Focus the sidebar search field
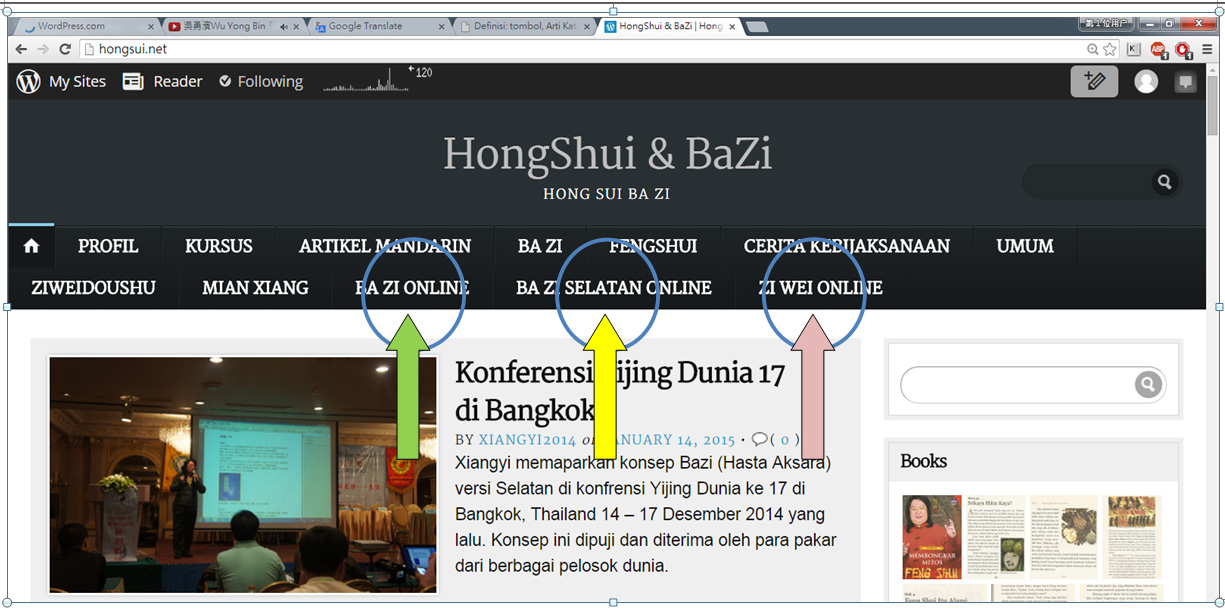 1018,384
